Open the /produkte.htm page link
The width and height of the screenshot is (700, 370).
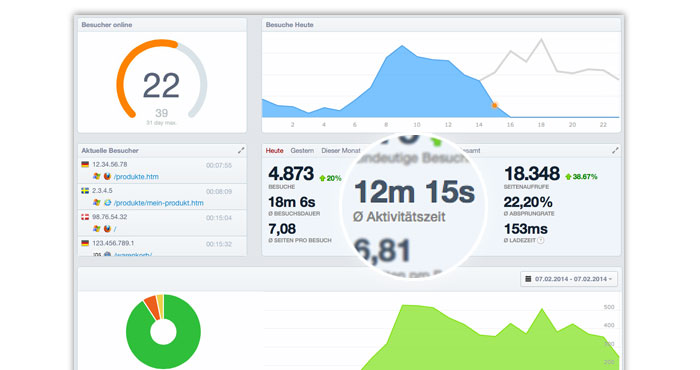coord(136,177)
